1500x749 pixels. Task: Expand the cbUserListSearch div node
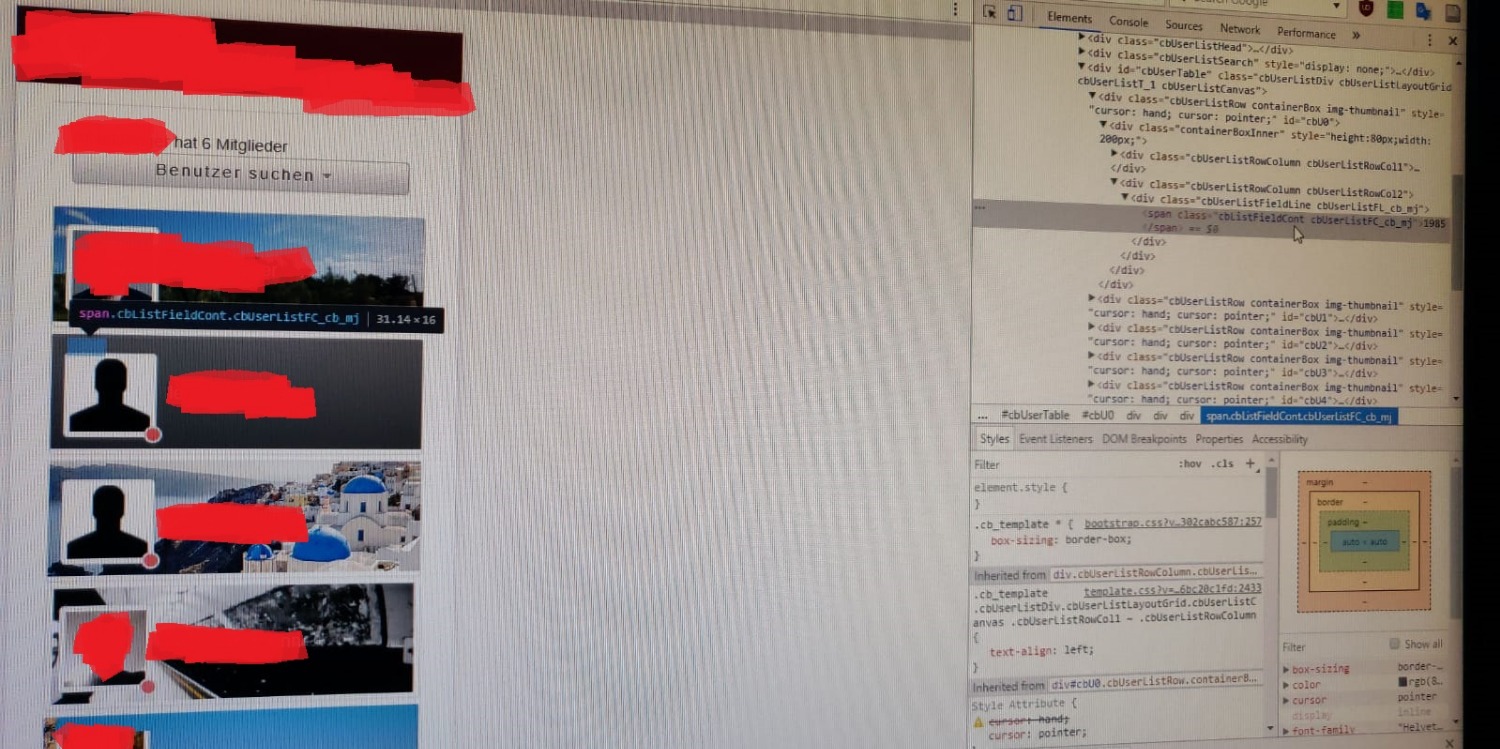pyautogui.click(x=1081, y=52)
